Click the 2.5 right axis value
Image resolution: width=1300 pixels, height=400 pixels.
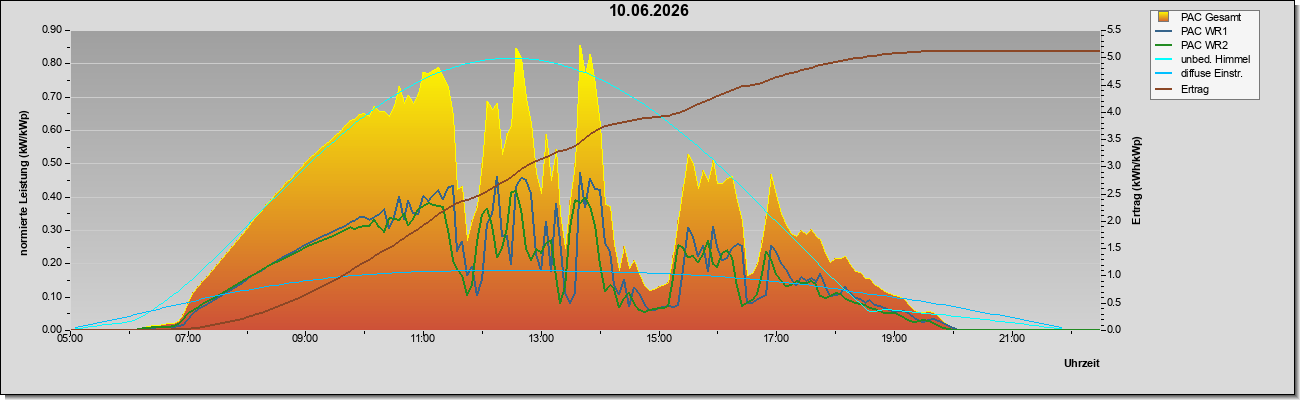[x=1112, y=193]
